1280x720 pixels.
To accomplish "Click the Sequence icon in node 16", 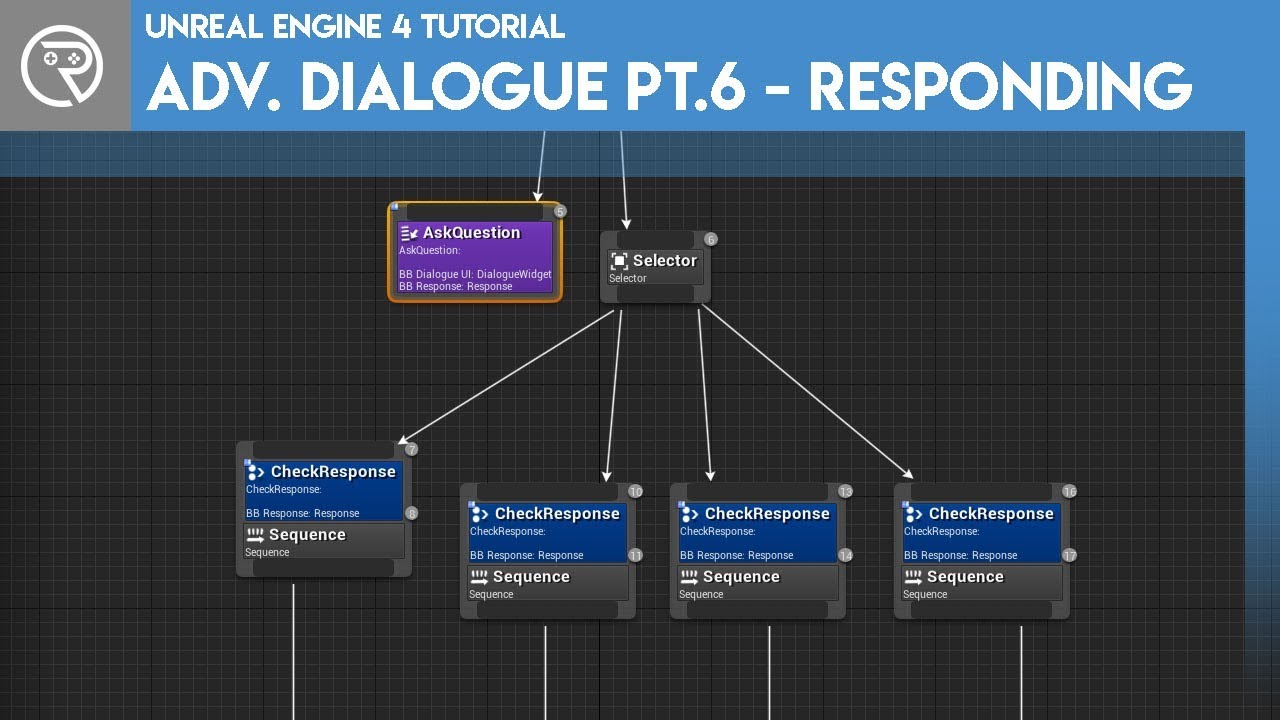I will [x=913, y=577].
